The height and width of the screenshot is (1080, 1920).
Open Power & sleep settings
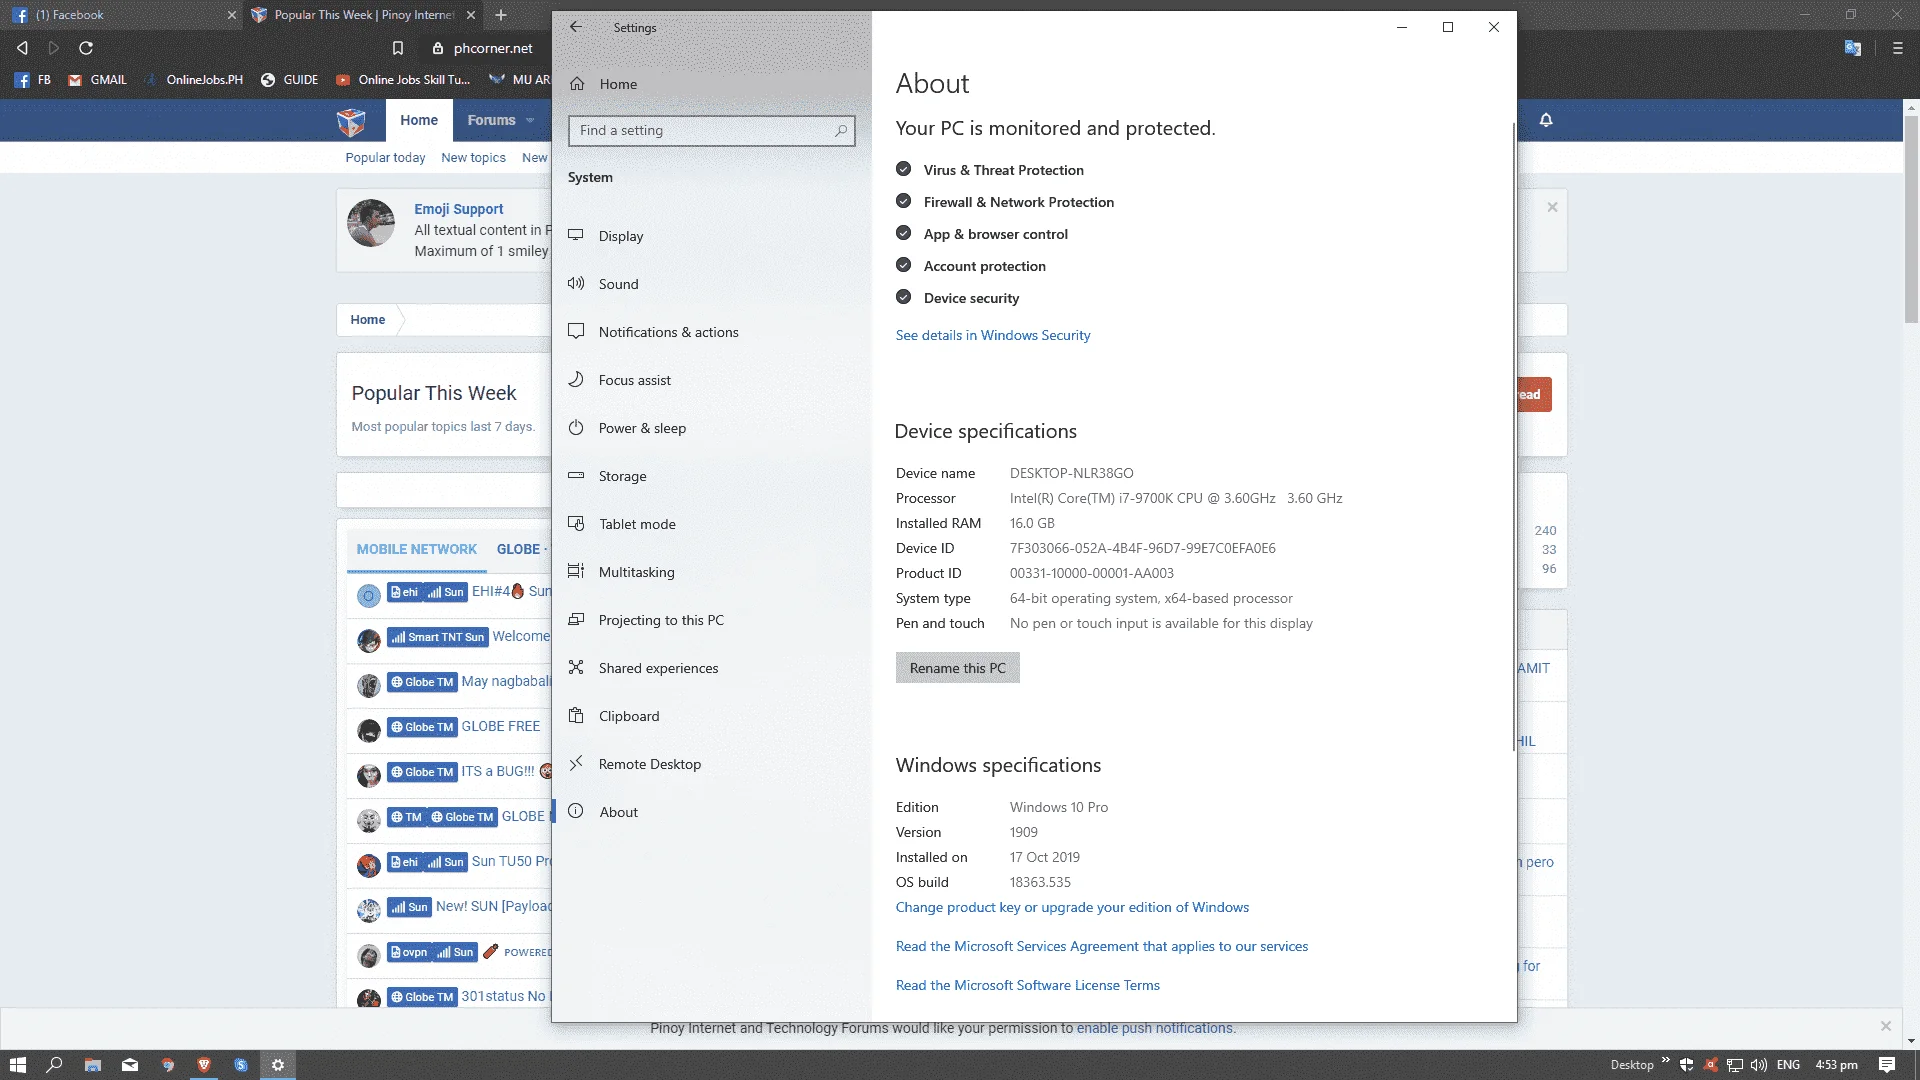pos(642,428)
